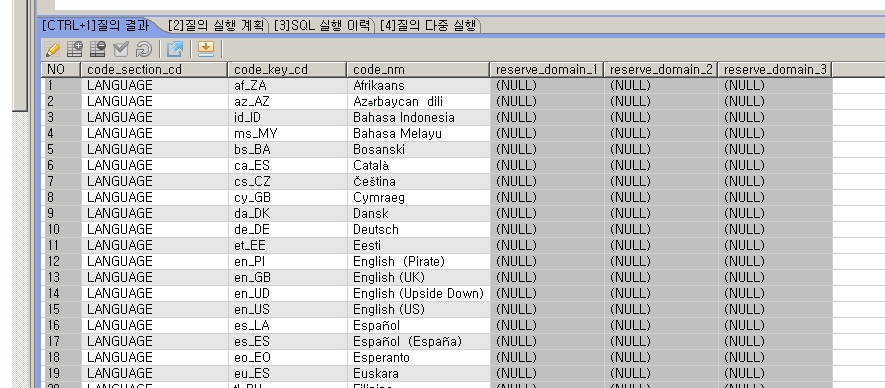Click reserve_domain_3 (NULL) in Euskara row
This screenshot has width=885, height=388.
(775, 373)
